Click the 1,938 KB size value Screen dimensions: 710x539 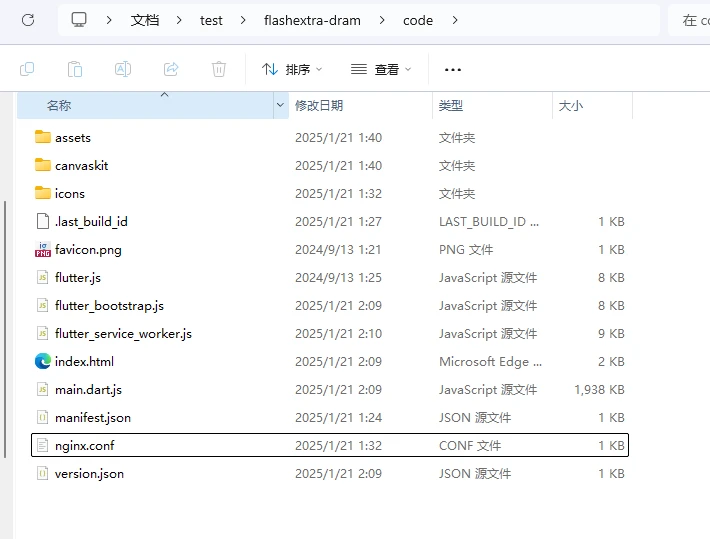[x=600, y=390]
